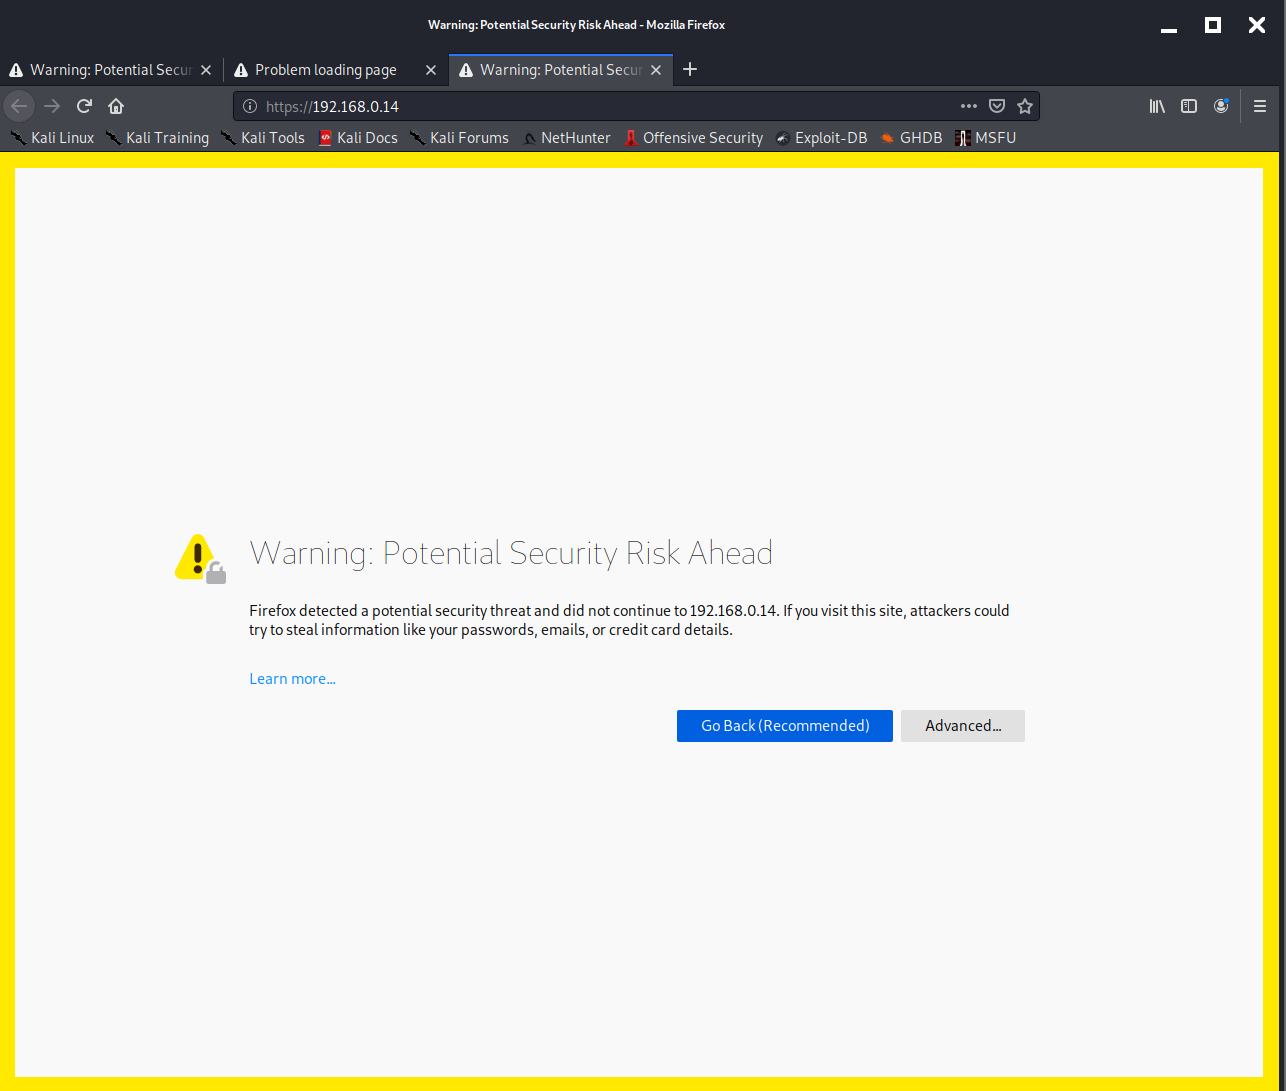Bookmark this page with the star icon
1286x1091 pixels.
1025,106
